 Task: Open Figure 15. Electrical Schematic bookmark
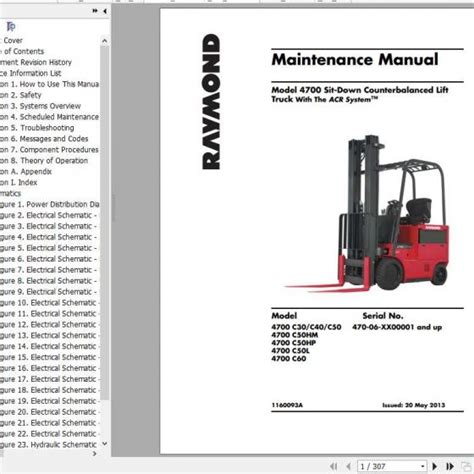49,357
